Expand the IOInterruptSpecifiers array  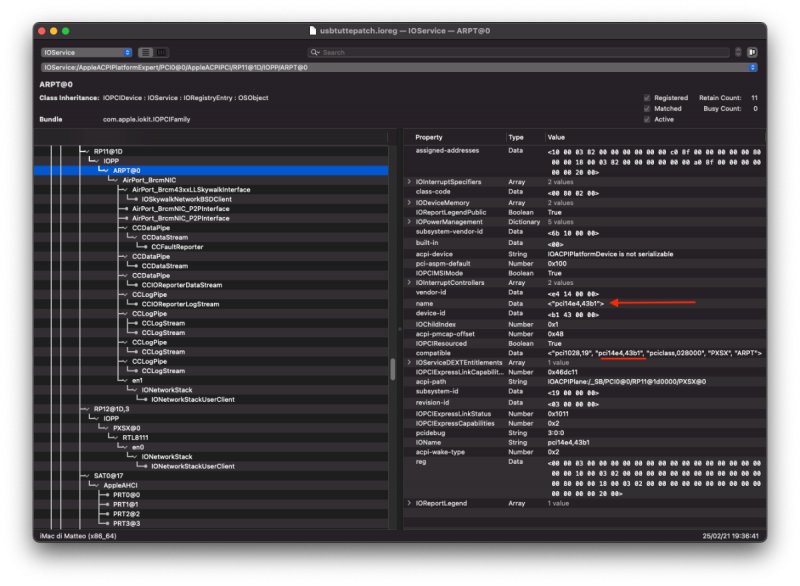point(409,181)
